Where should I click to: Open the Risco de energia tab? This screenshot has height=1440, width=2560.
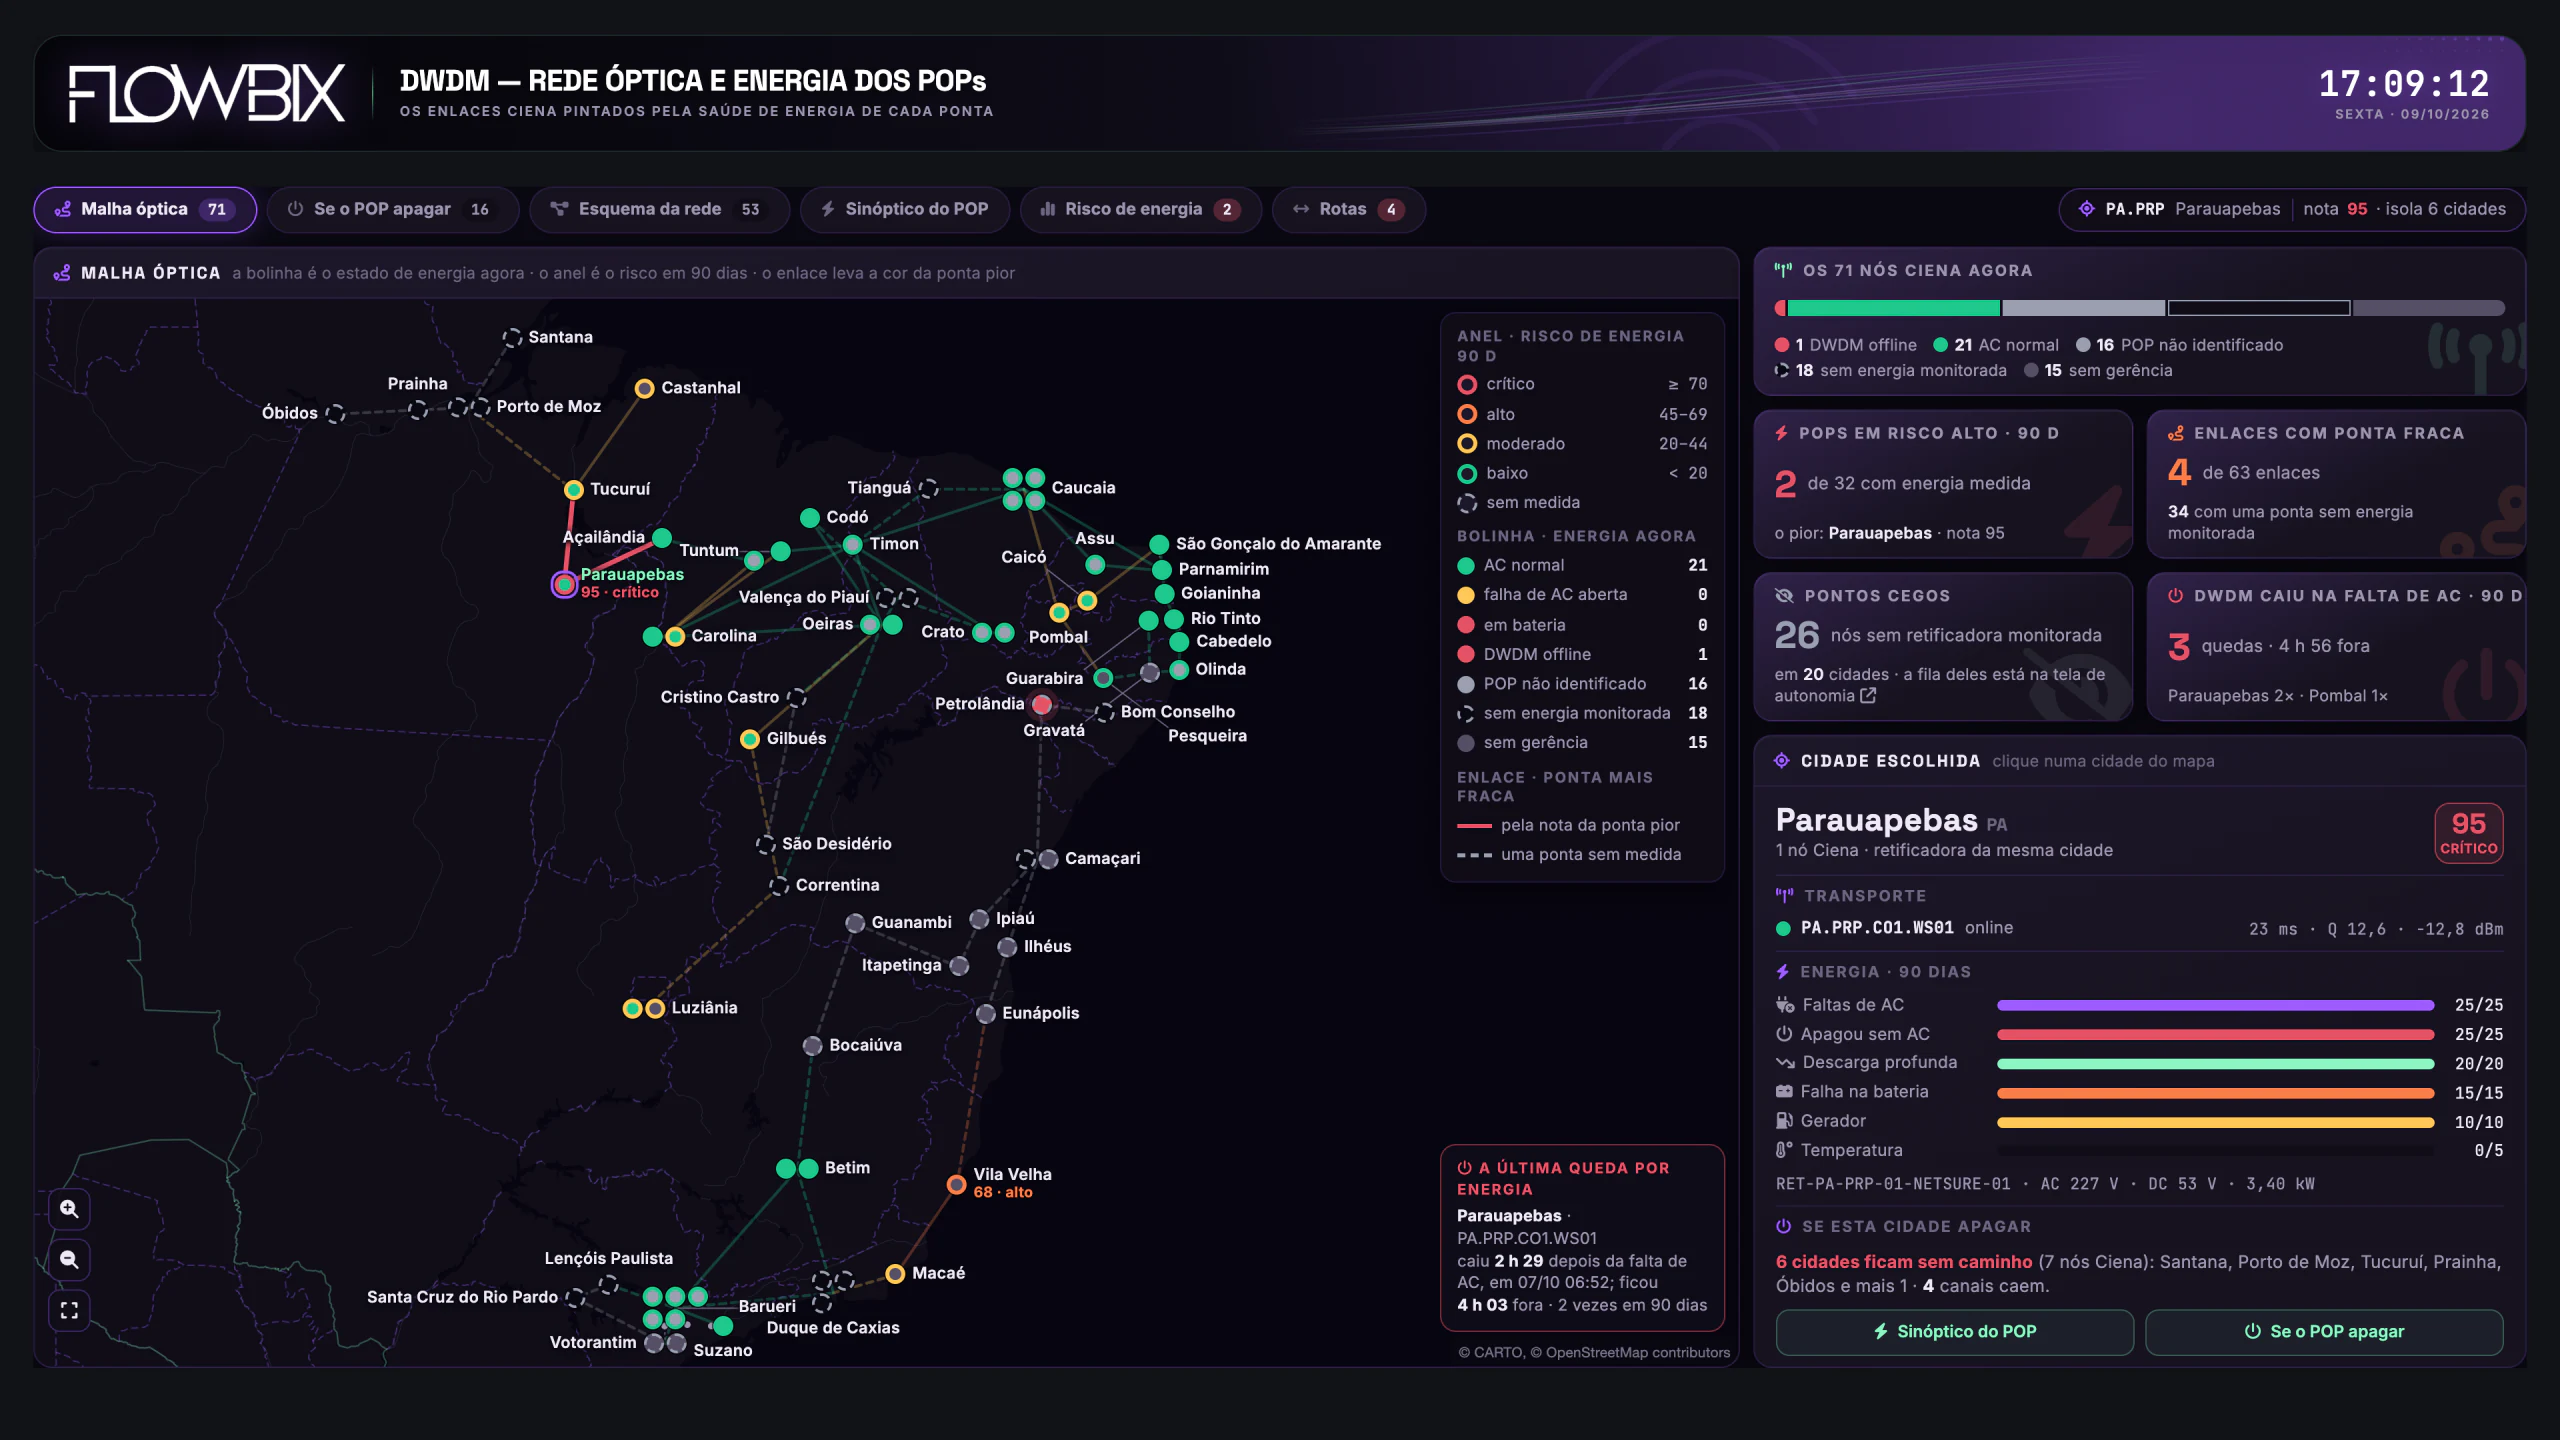pos(1141,209)
